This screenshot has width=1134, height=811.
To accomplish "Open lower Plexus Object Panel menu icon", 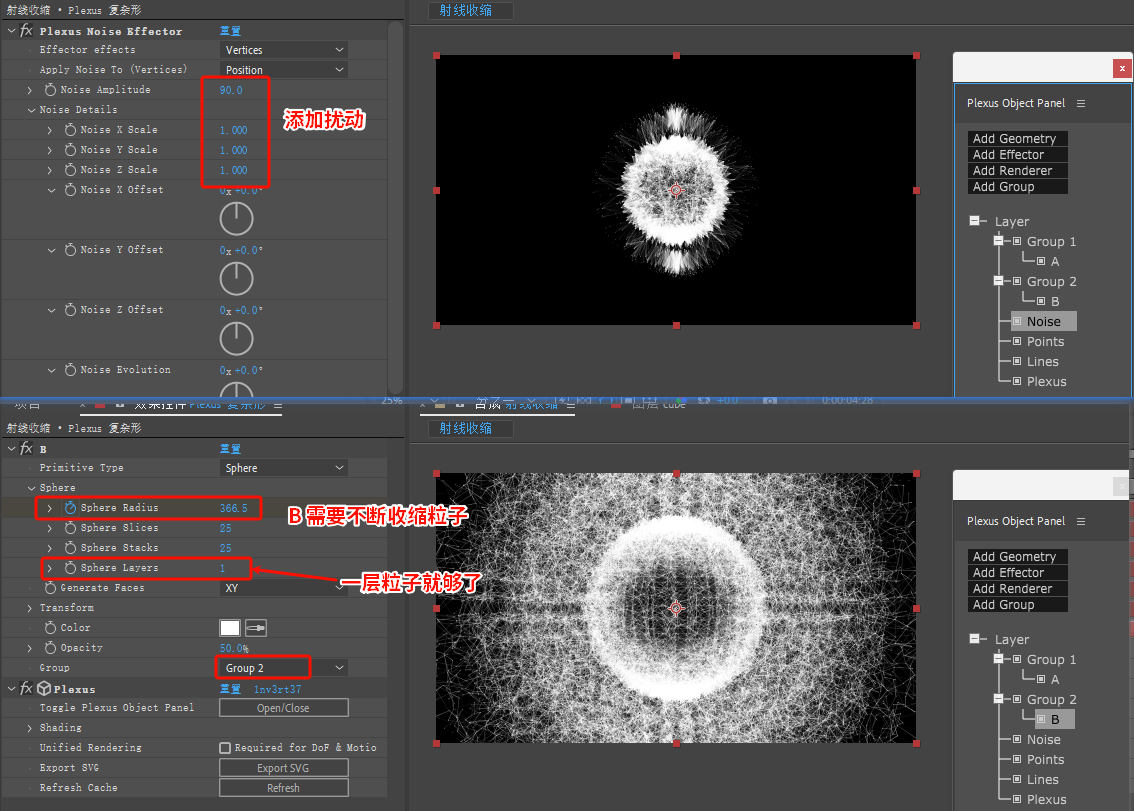I will click(x=1081, y=522).
